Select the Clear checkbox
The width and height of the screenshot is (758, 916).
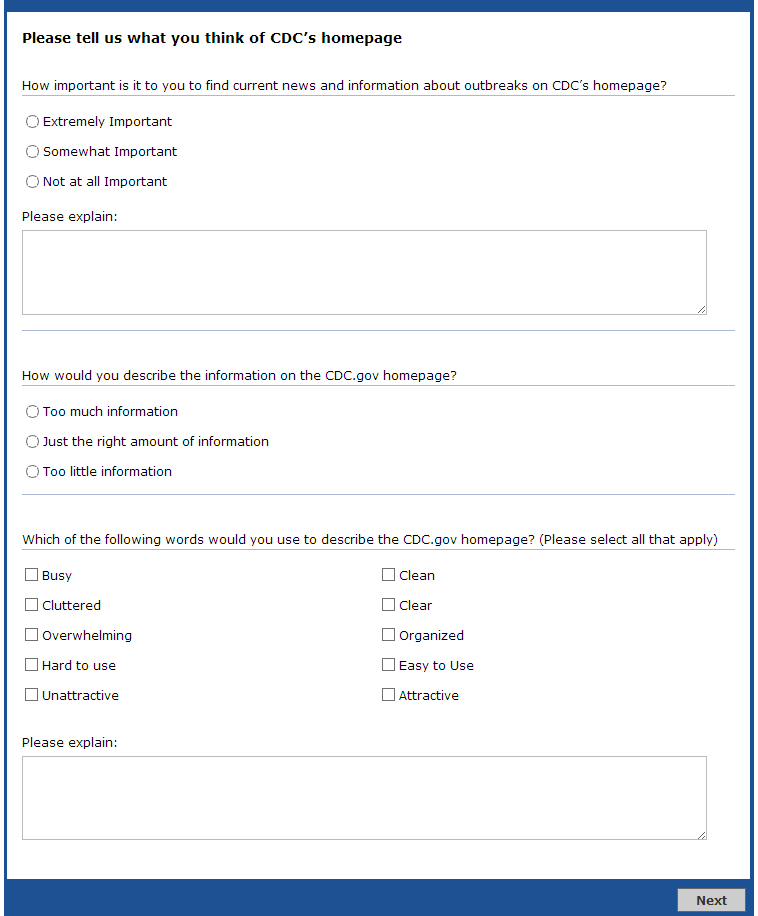[x=389, y=605]
